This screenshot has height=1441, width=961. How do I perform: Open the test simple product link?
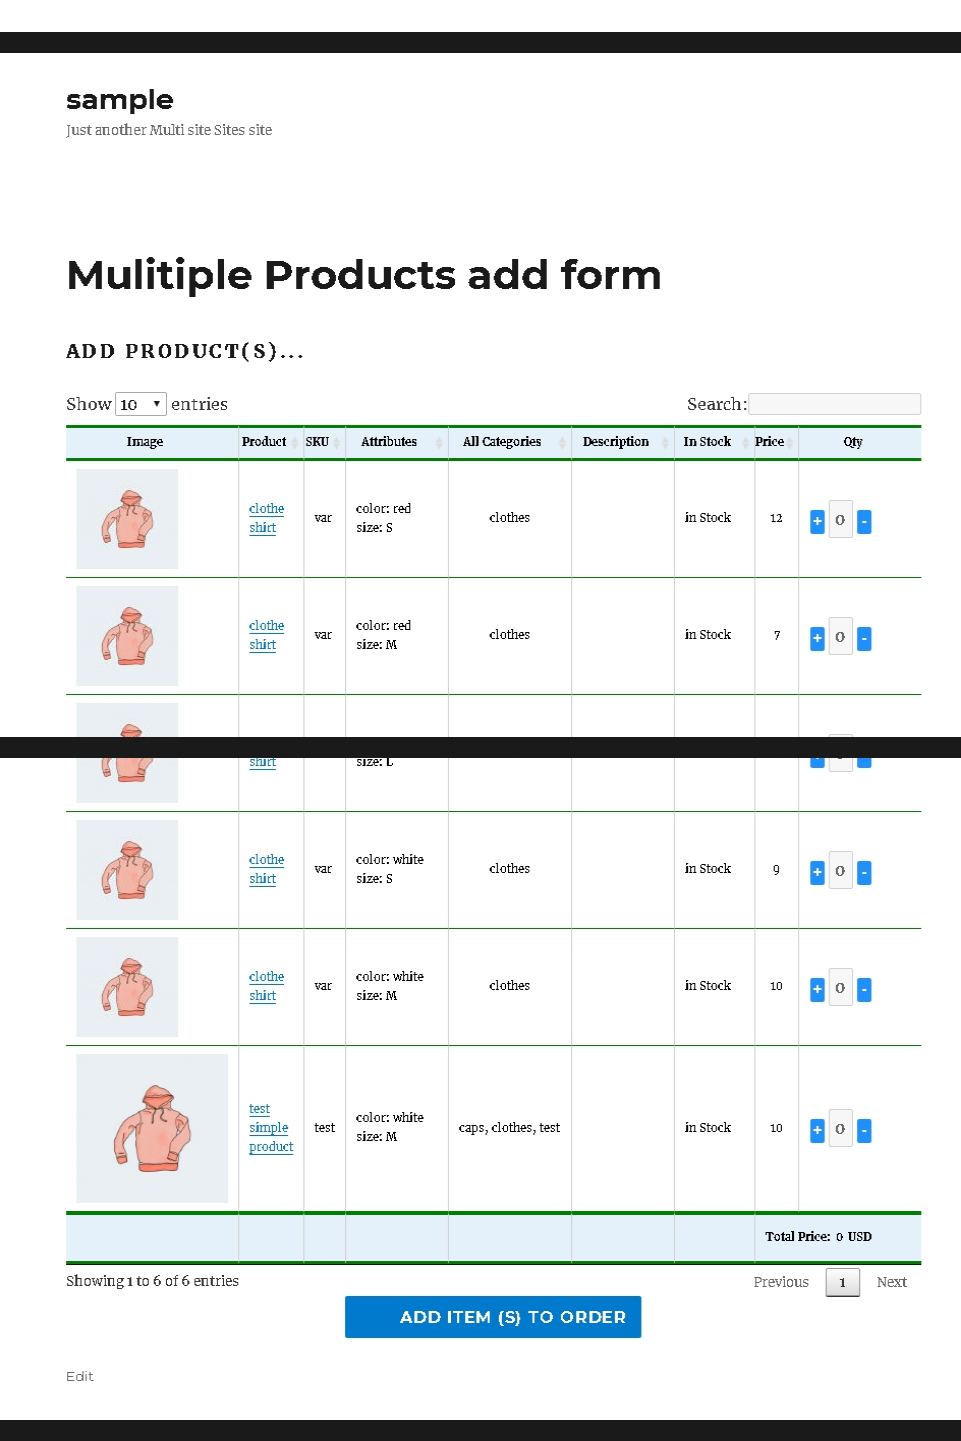(x=270, y=1128)
